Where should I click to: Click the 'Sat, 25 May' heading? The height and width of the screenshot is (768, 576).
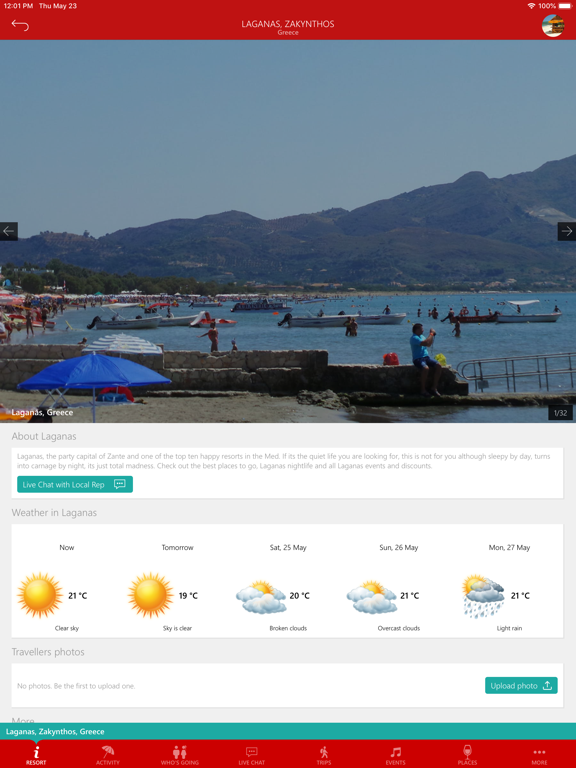[x=288, y=548]
